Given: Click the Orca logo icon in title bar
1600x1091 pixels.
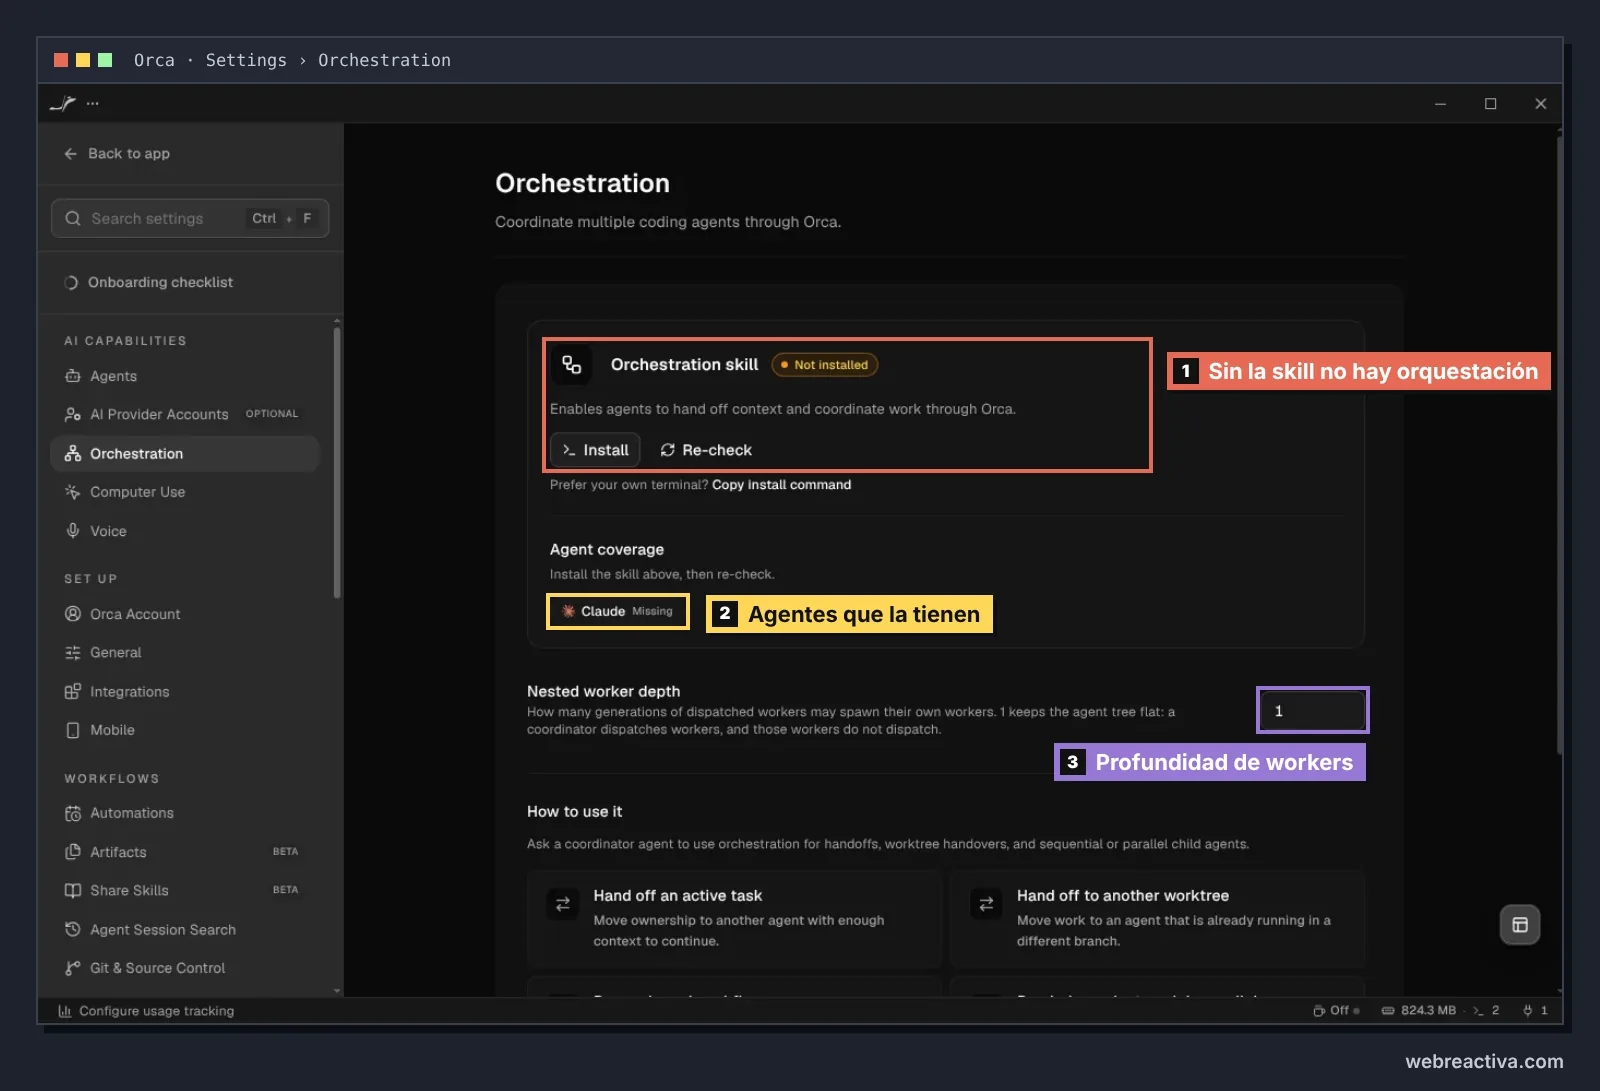Looking at the screenshot, I should pyautogui.click(x=63, y=103).
